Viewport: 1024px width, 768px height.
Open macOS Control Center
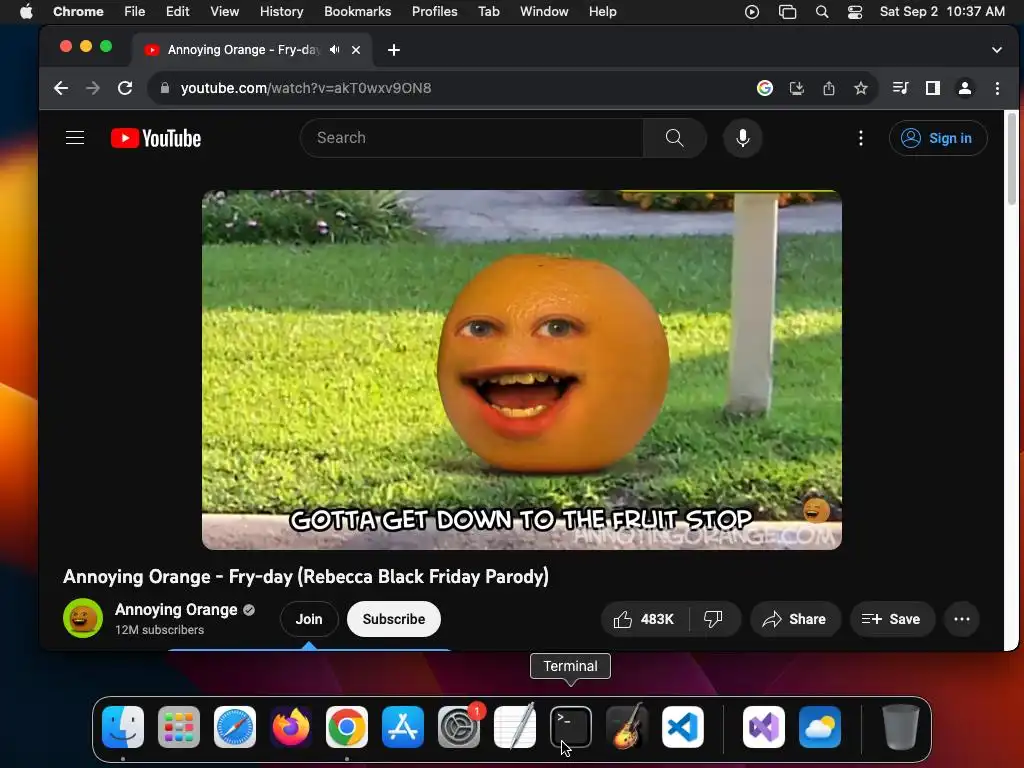coord(854,12)
